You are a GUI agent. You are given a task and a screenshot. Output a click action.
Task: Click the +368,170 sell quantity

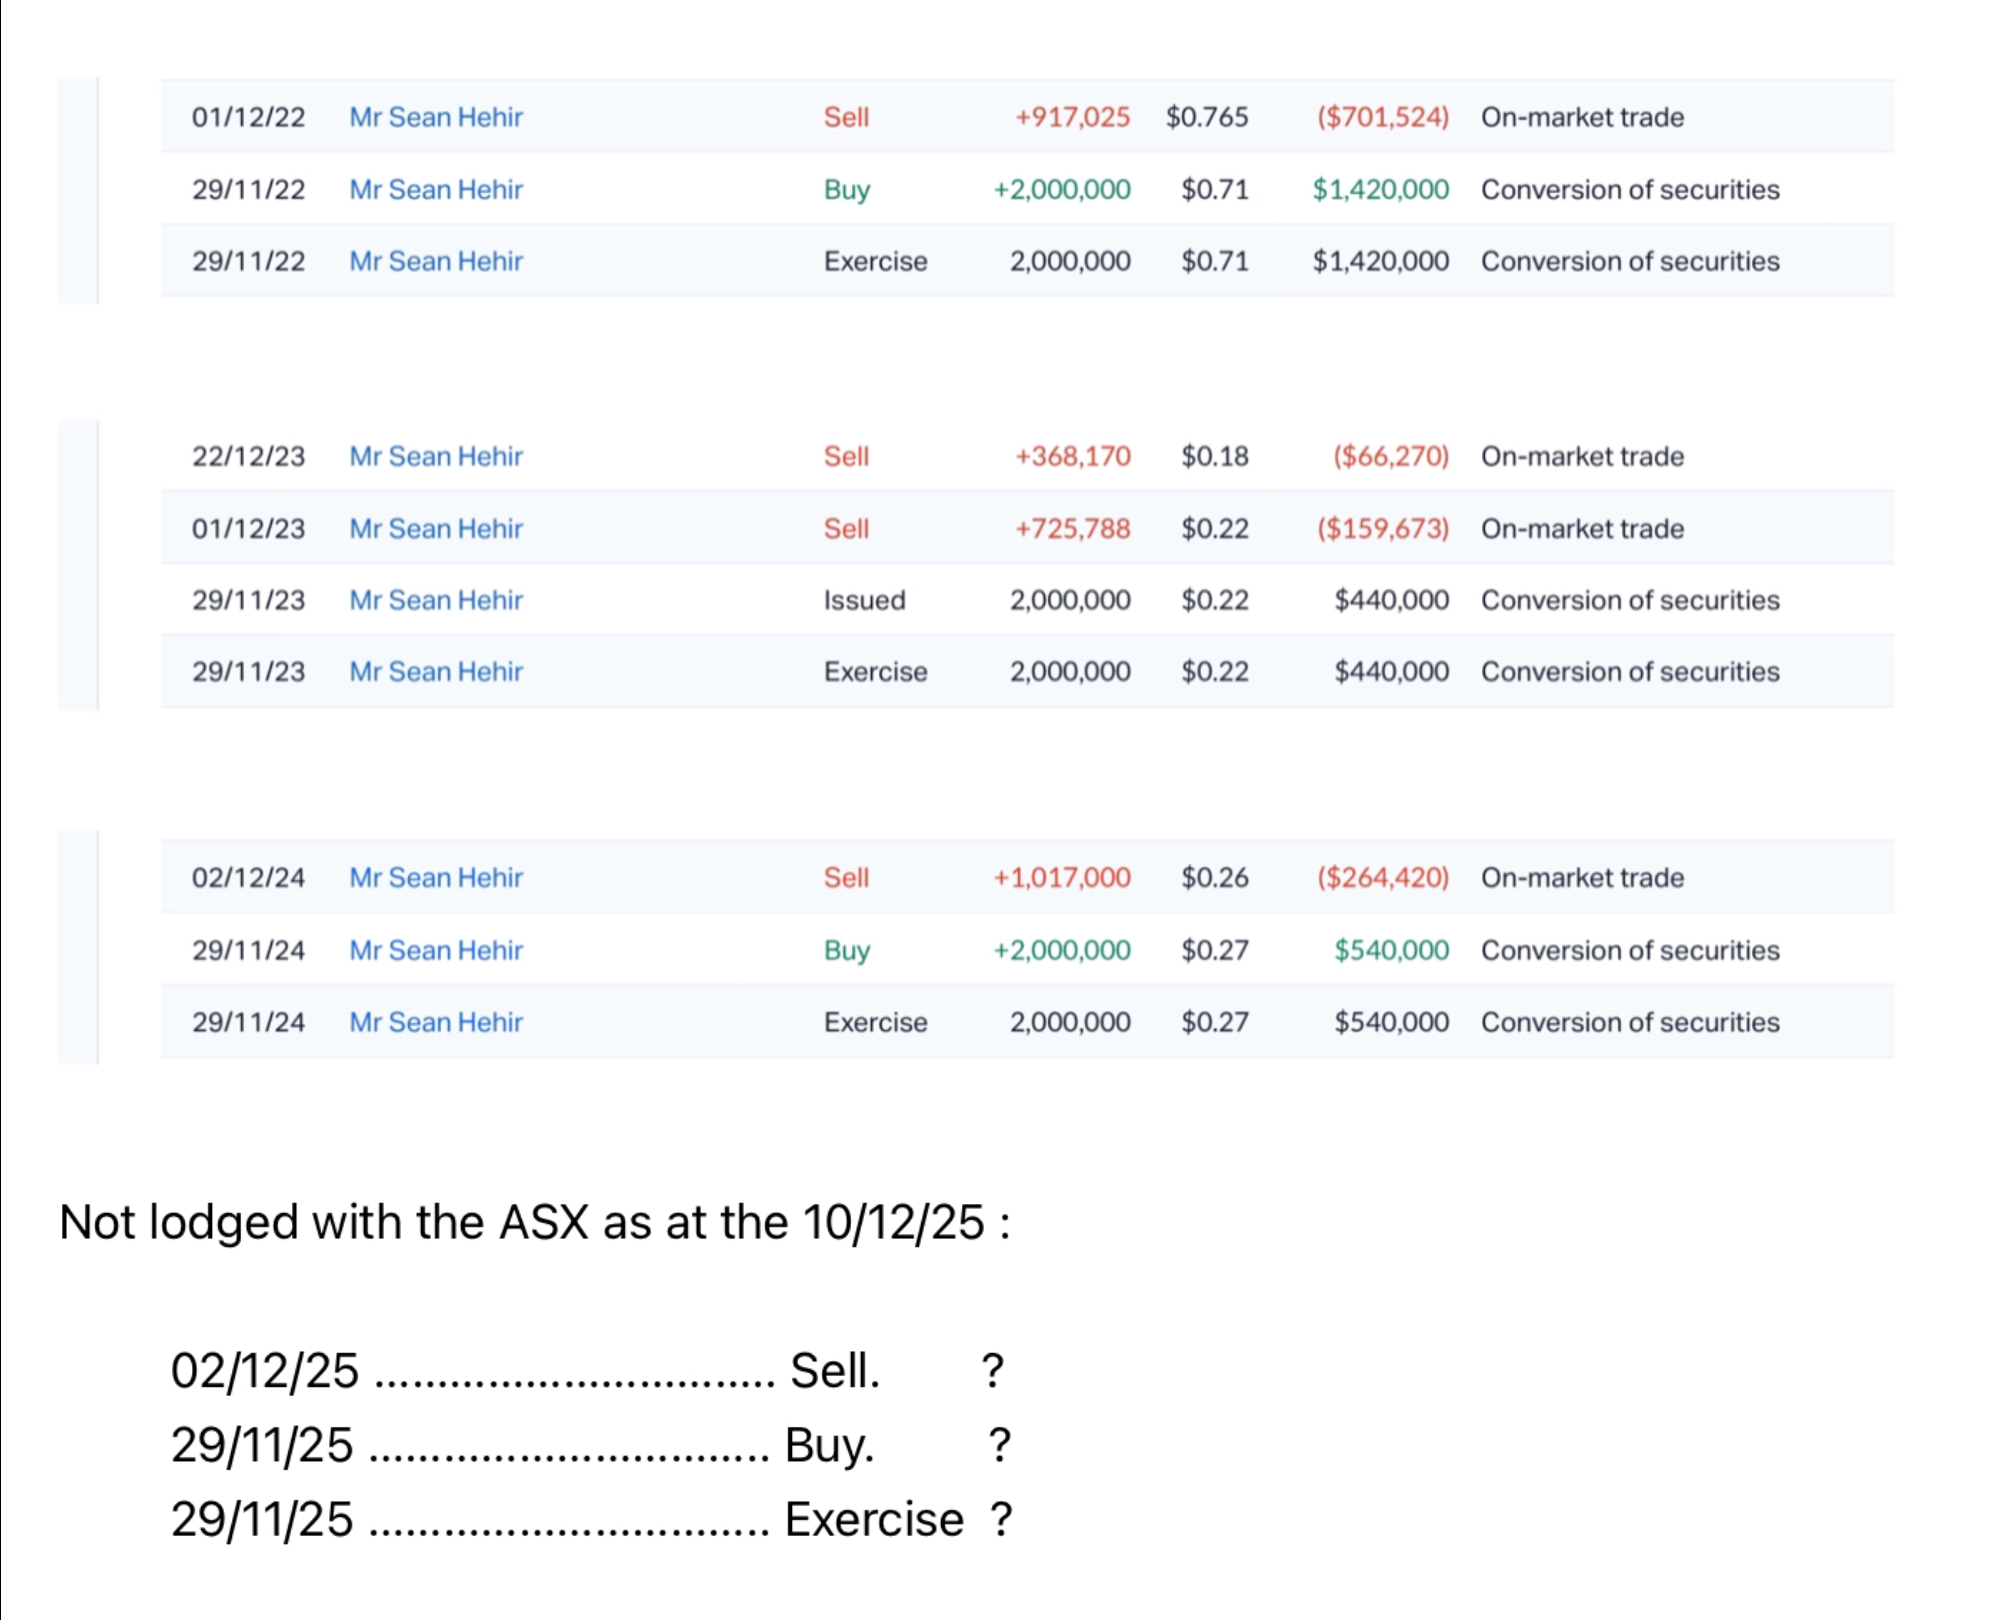1072,456
